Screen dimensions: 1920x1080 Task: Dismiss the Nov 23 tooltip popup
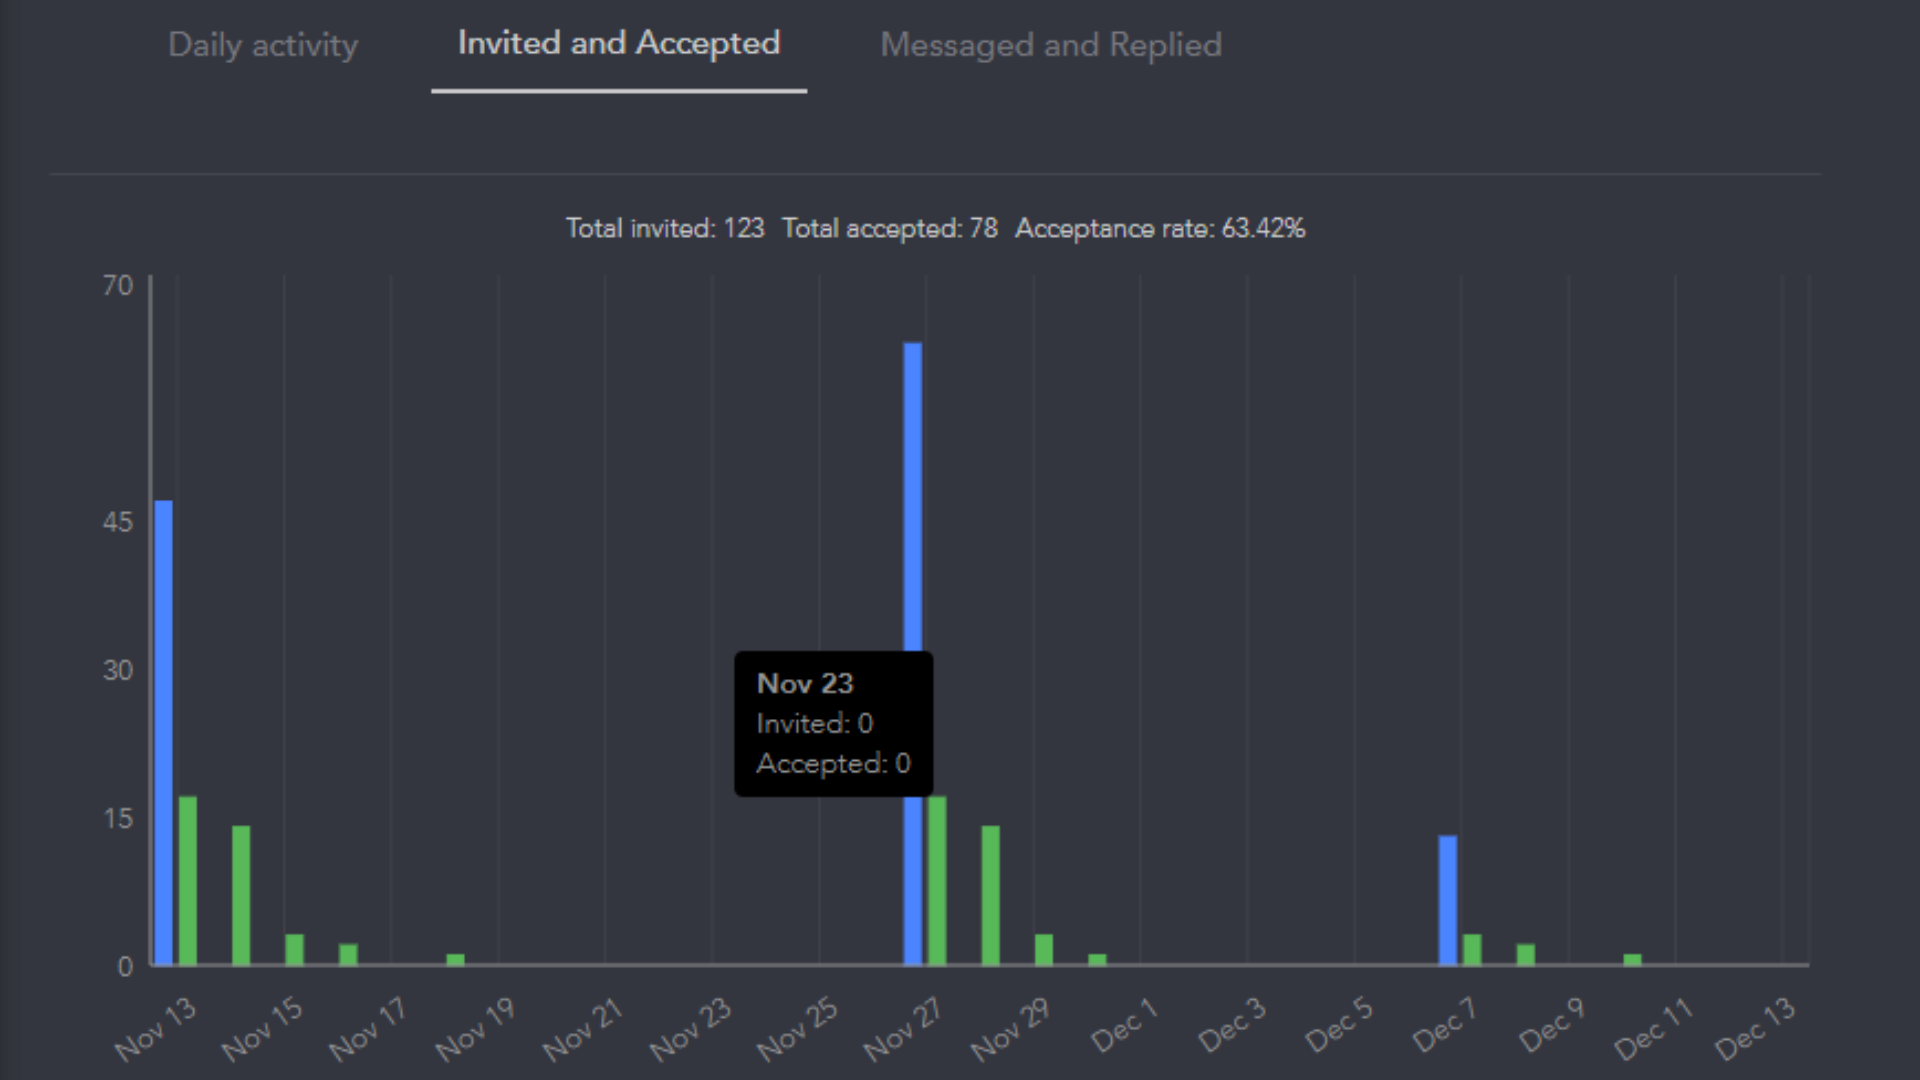pos(834,723)
